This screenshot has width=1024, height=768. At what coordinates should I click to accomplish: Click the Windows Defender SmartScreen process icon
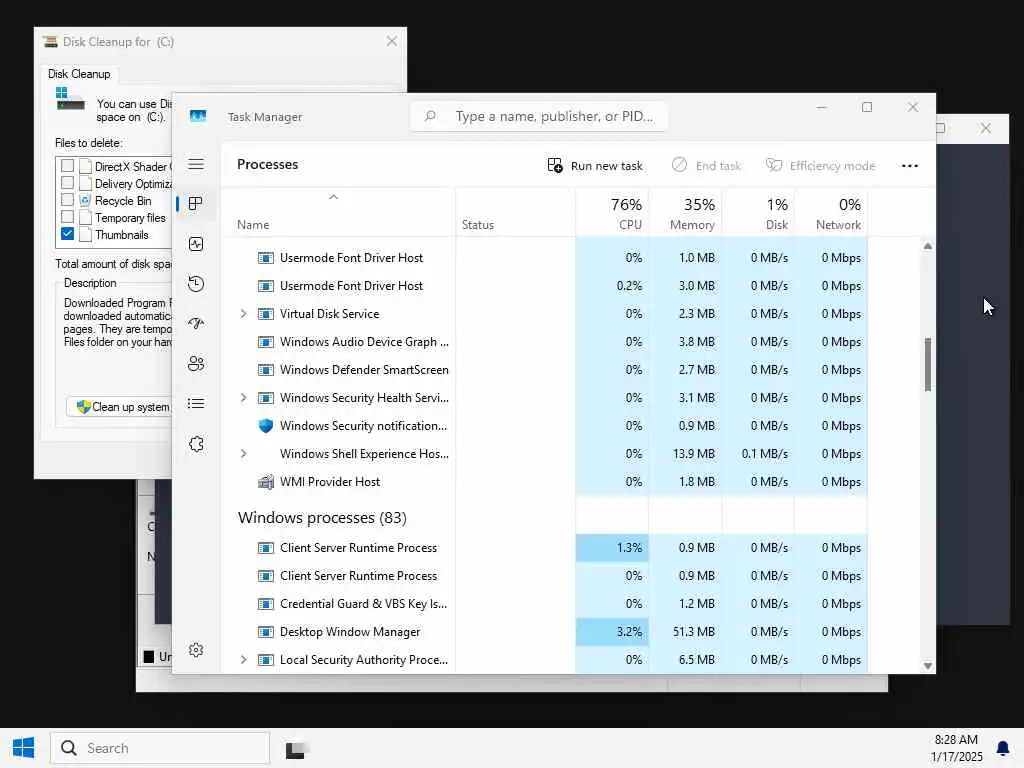pyautogui.click(x=266, y=370)
